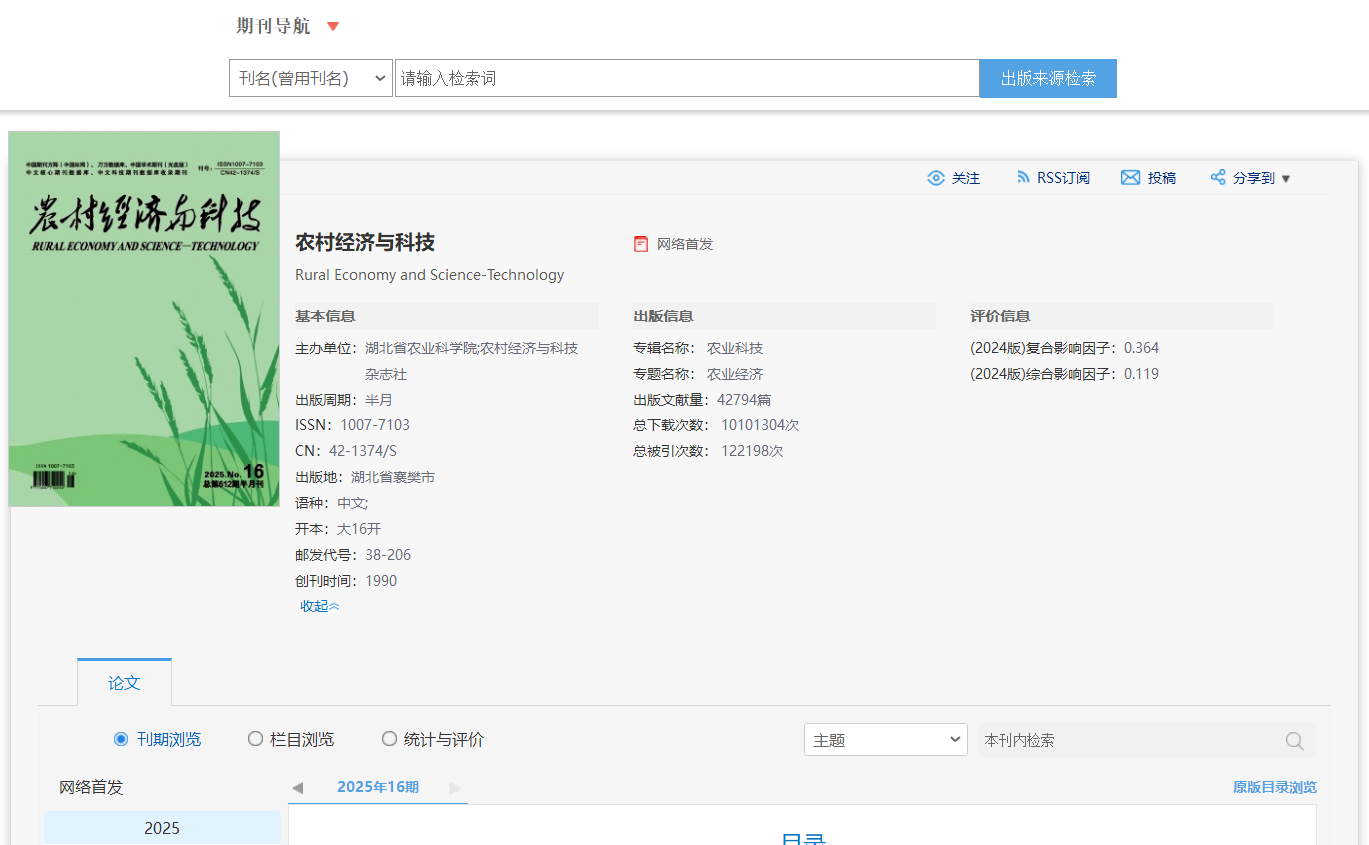Screen dimensions: 1369x845
Task: Click the 请输入检索词 search input field
Action: click(686, 78)
